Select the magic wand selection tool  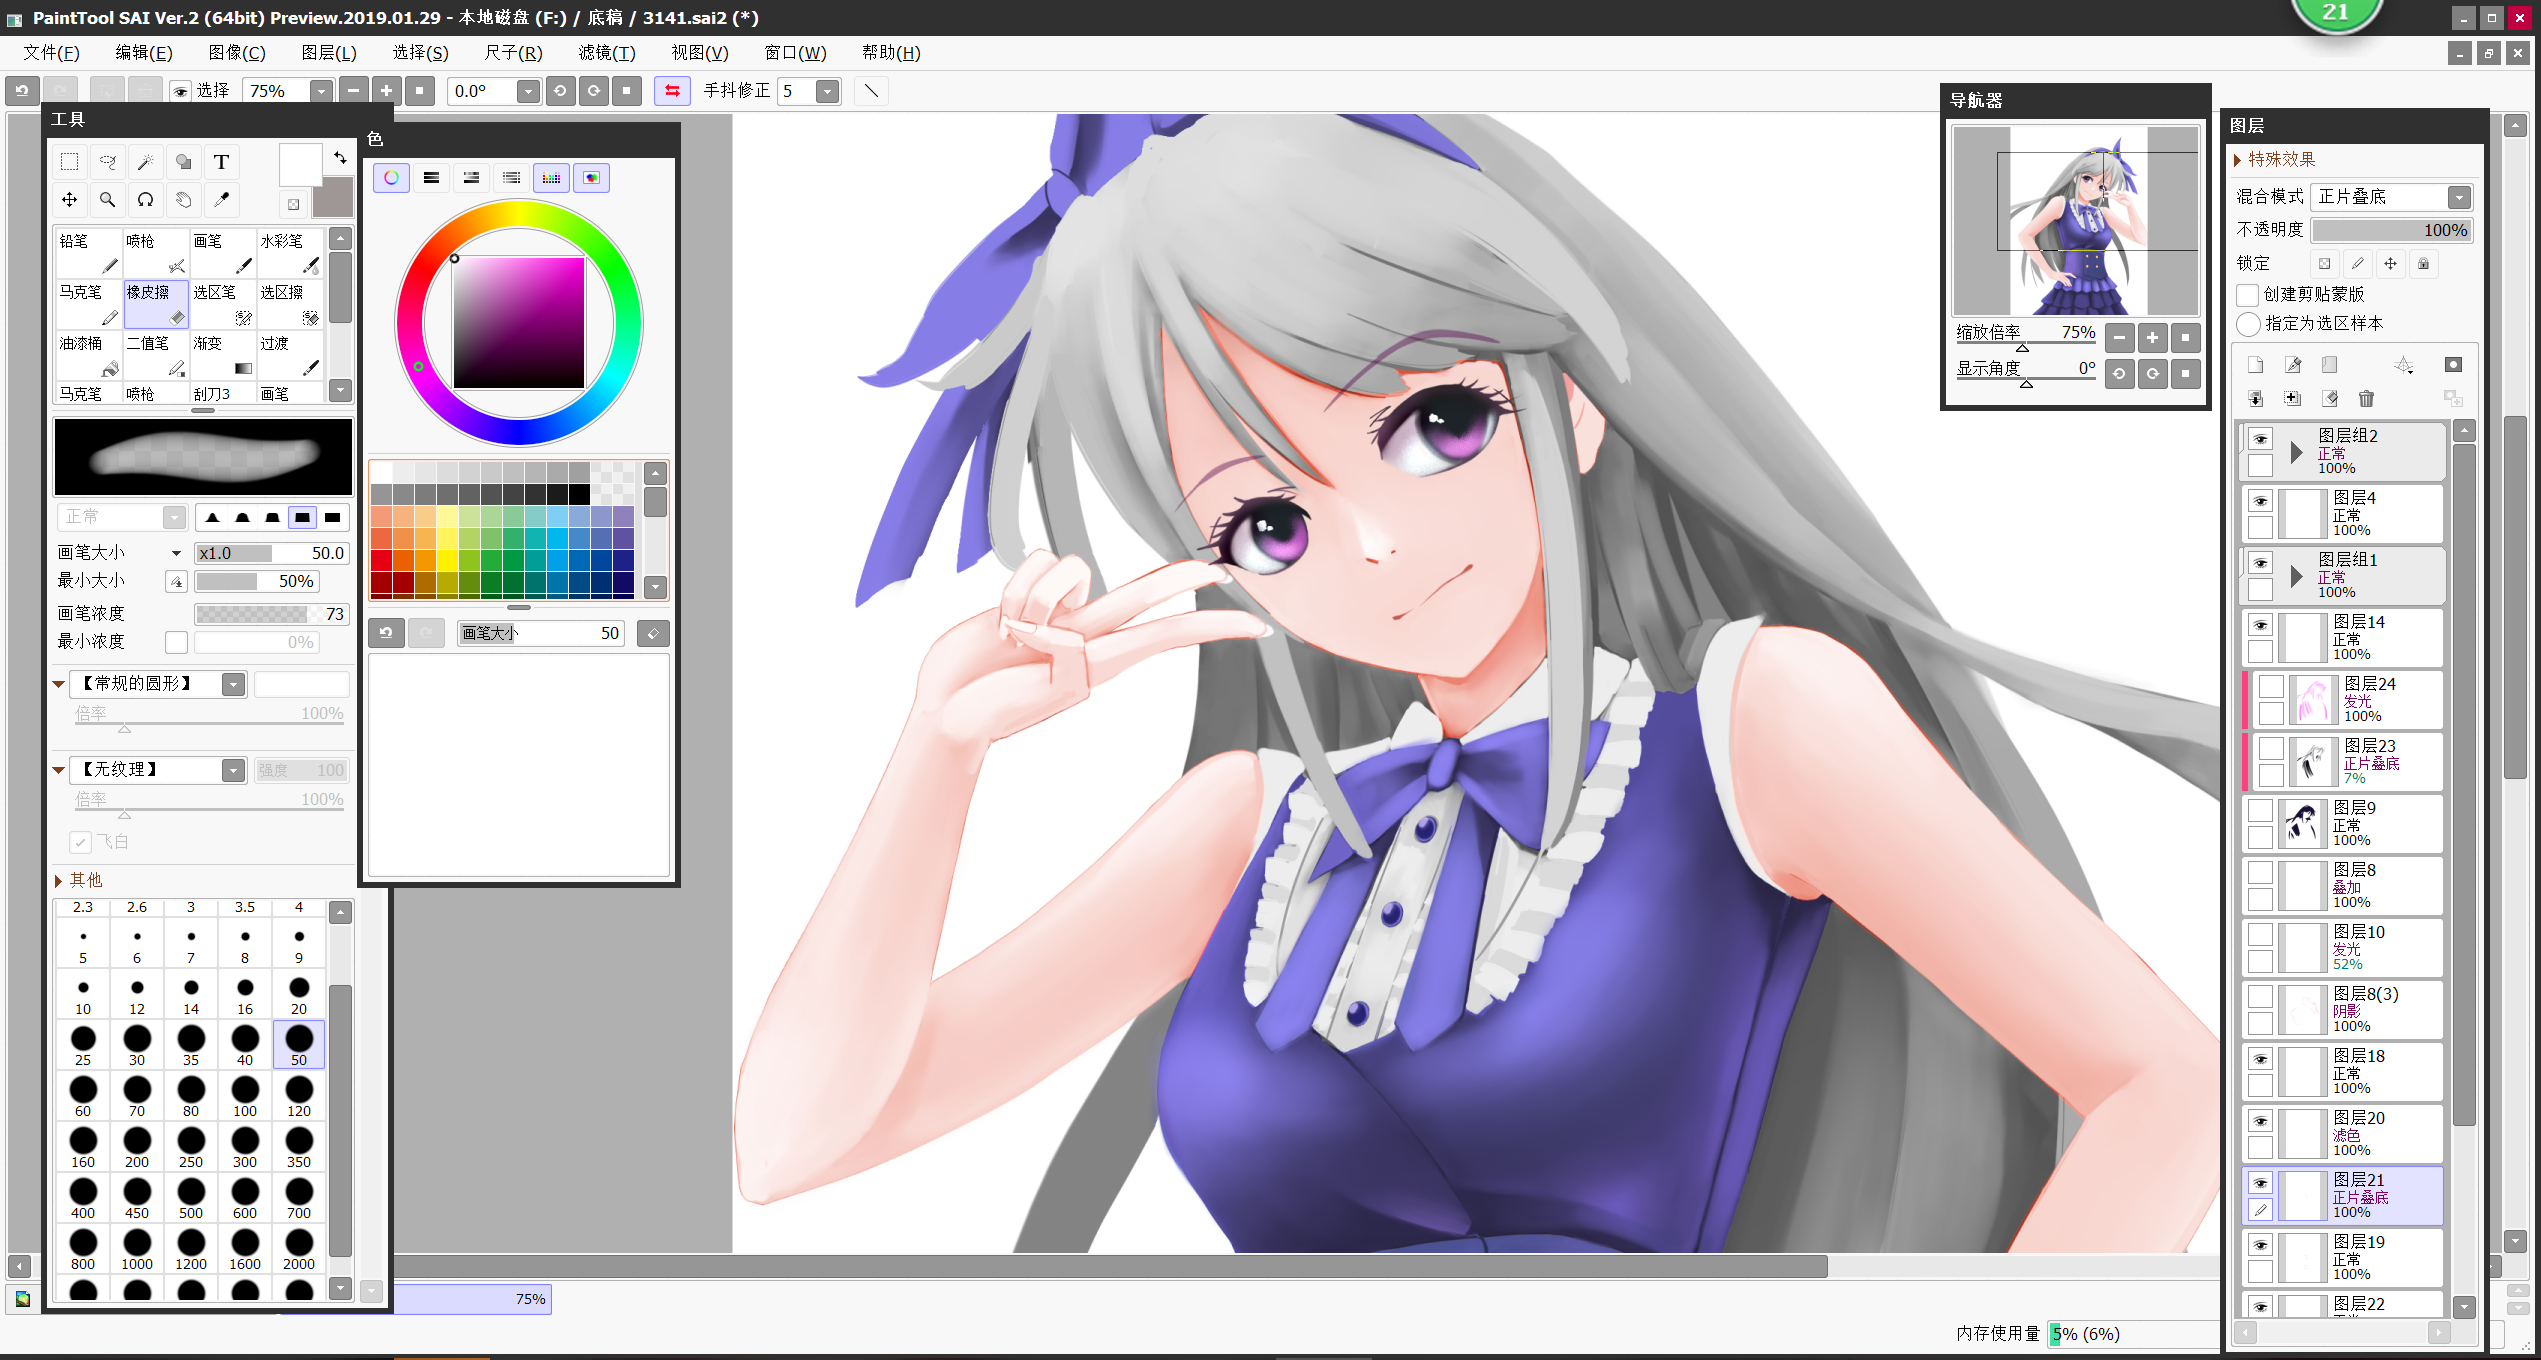coord(146,162)
